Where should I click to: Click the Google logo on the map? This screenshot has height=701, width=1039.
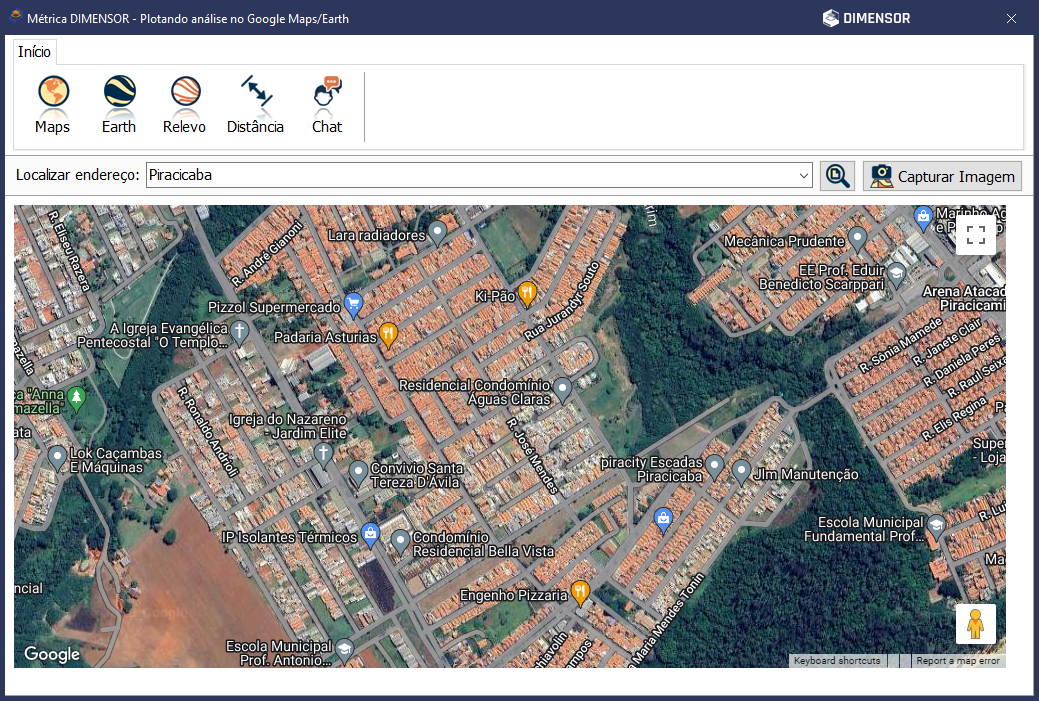click(52, 654)
